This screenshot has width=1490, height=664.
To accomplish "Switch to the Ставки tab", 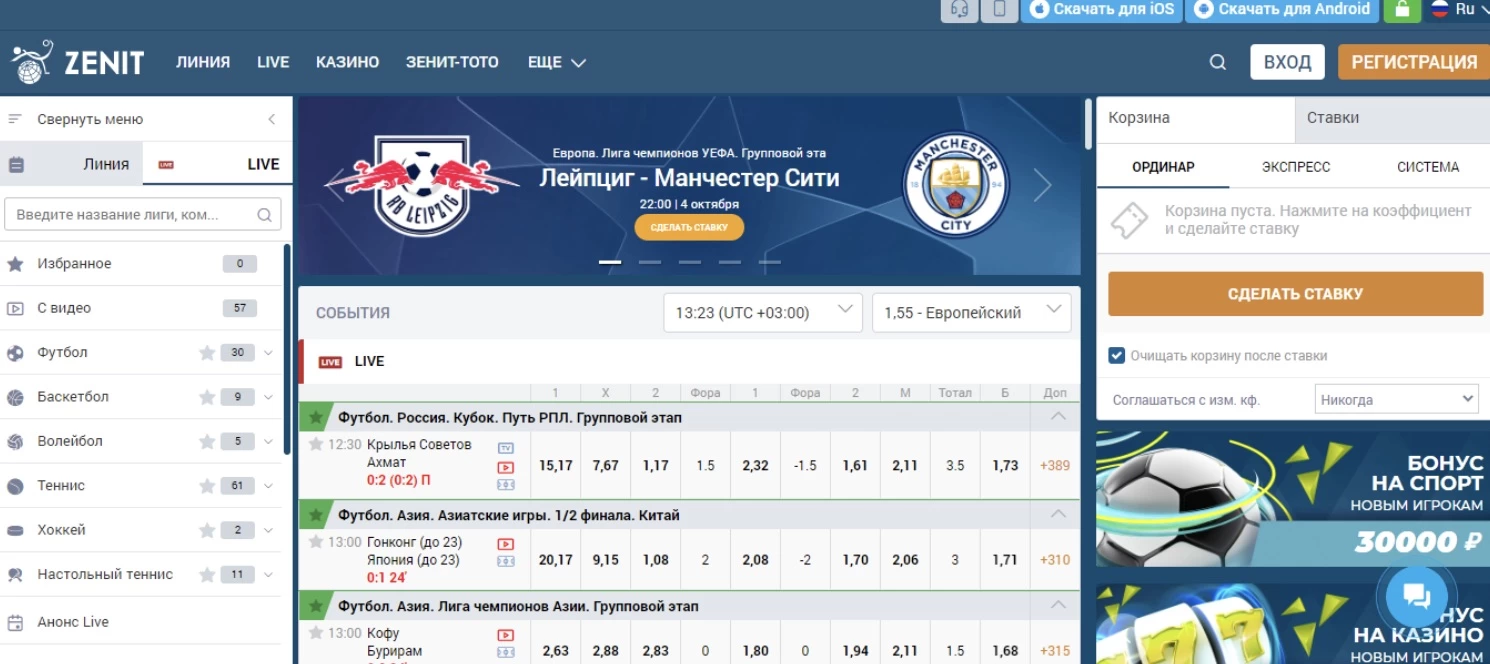I will coord(1390,118).
